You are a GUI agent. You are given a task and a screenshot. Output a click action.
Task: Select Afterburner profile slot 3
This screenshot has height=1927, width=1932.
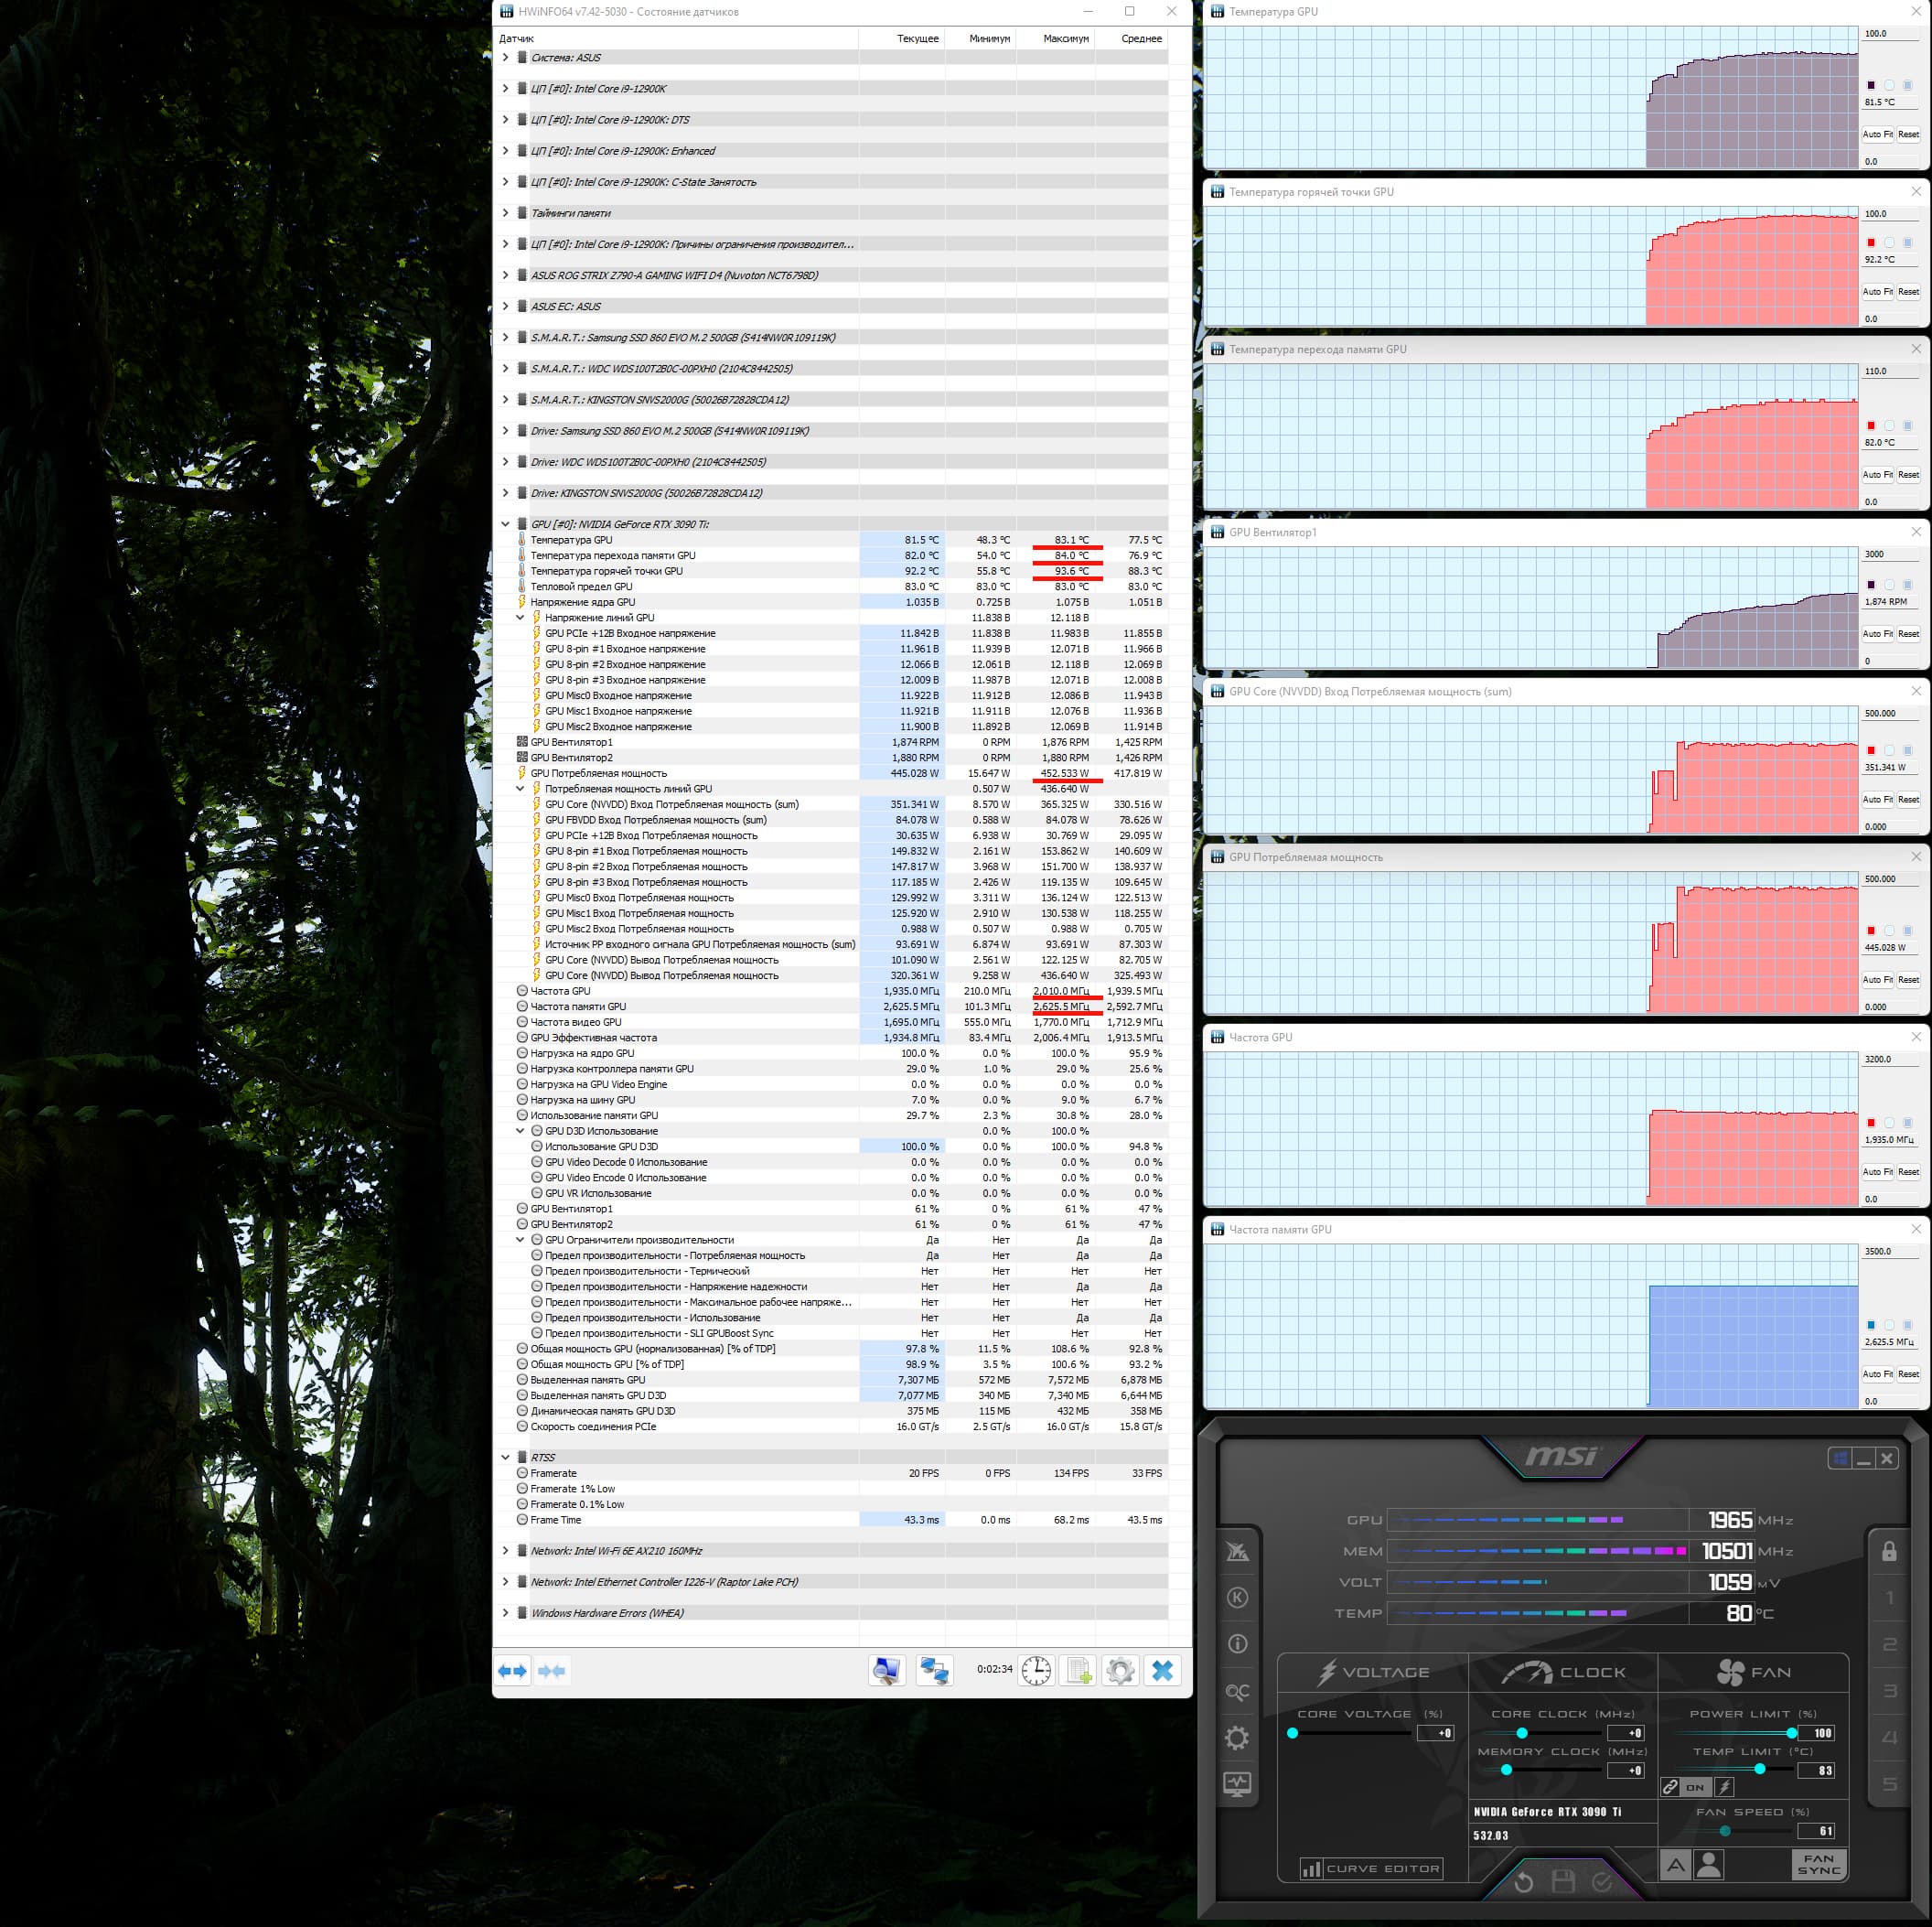[1889, 1691]
